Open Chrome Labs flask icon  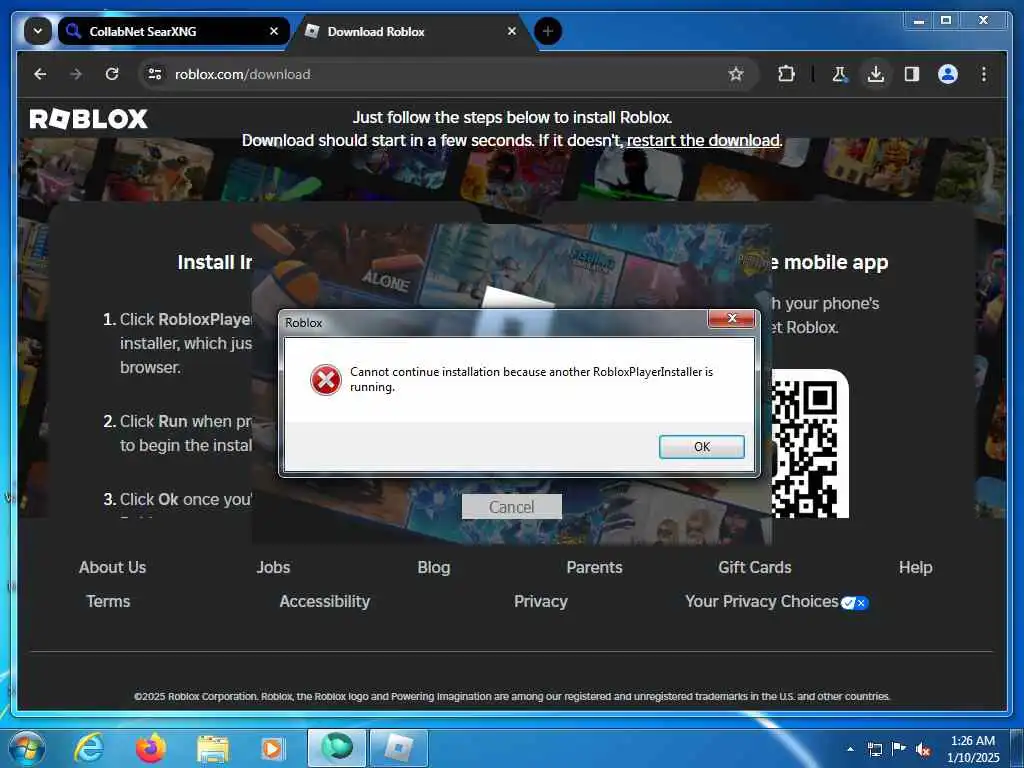pos(840,74)
